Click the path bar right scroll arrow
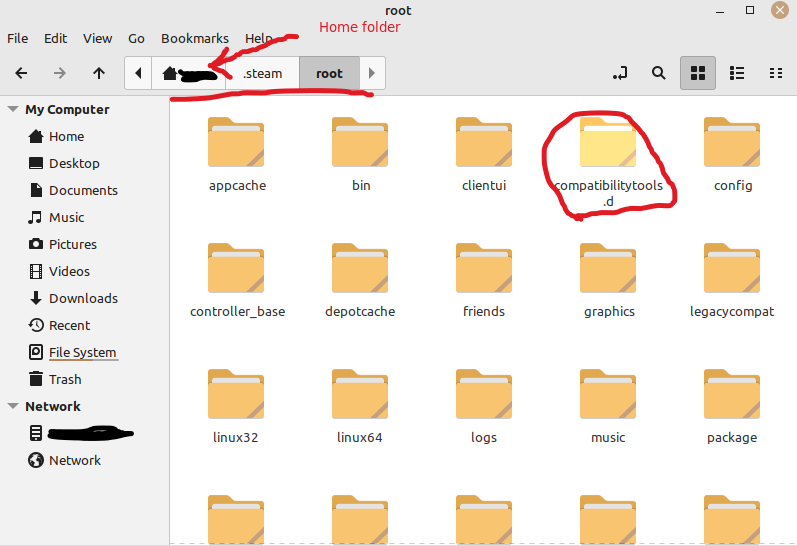 click(x=372, y=73)
